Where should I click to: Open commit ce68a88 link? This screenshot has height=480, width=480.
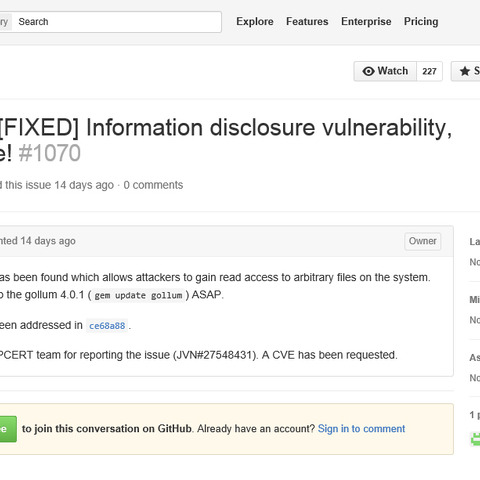(x=107, y=326)
